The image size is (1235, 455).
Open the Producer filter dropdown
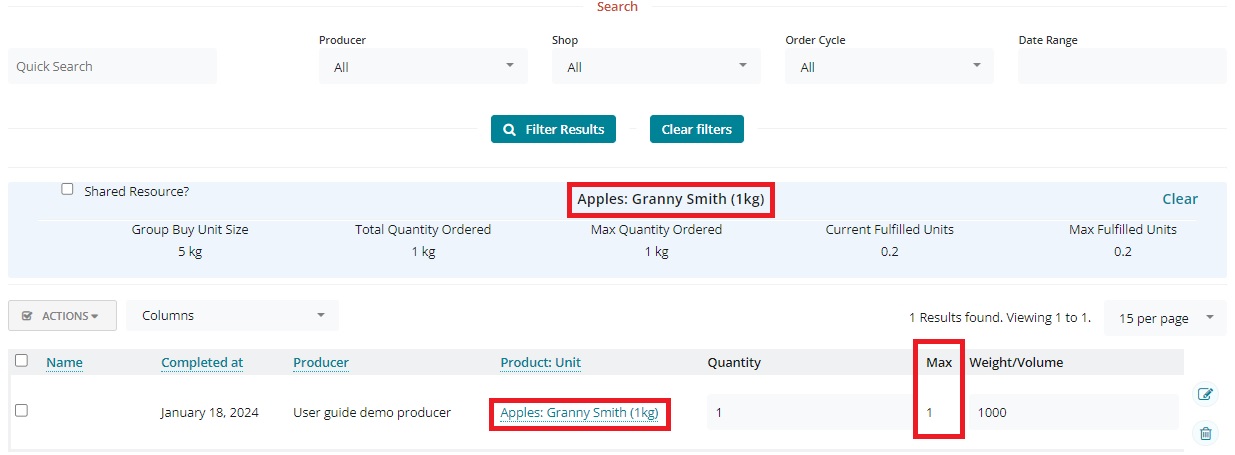pyautogui.click(x=423, y=67)
